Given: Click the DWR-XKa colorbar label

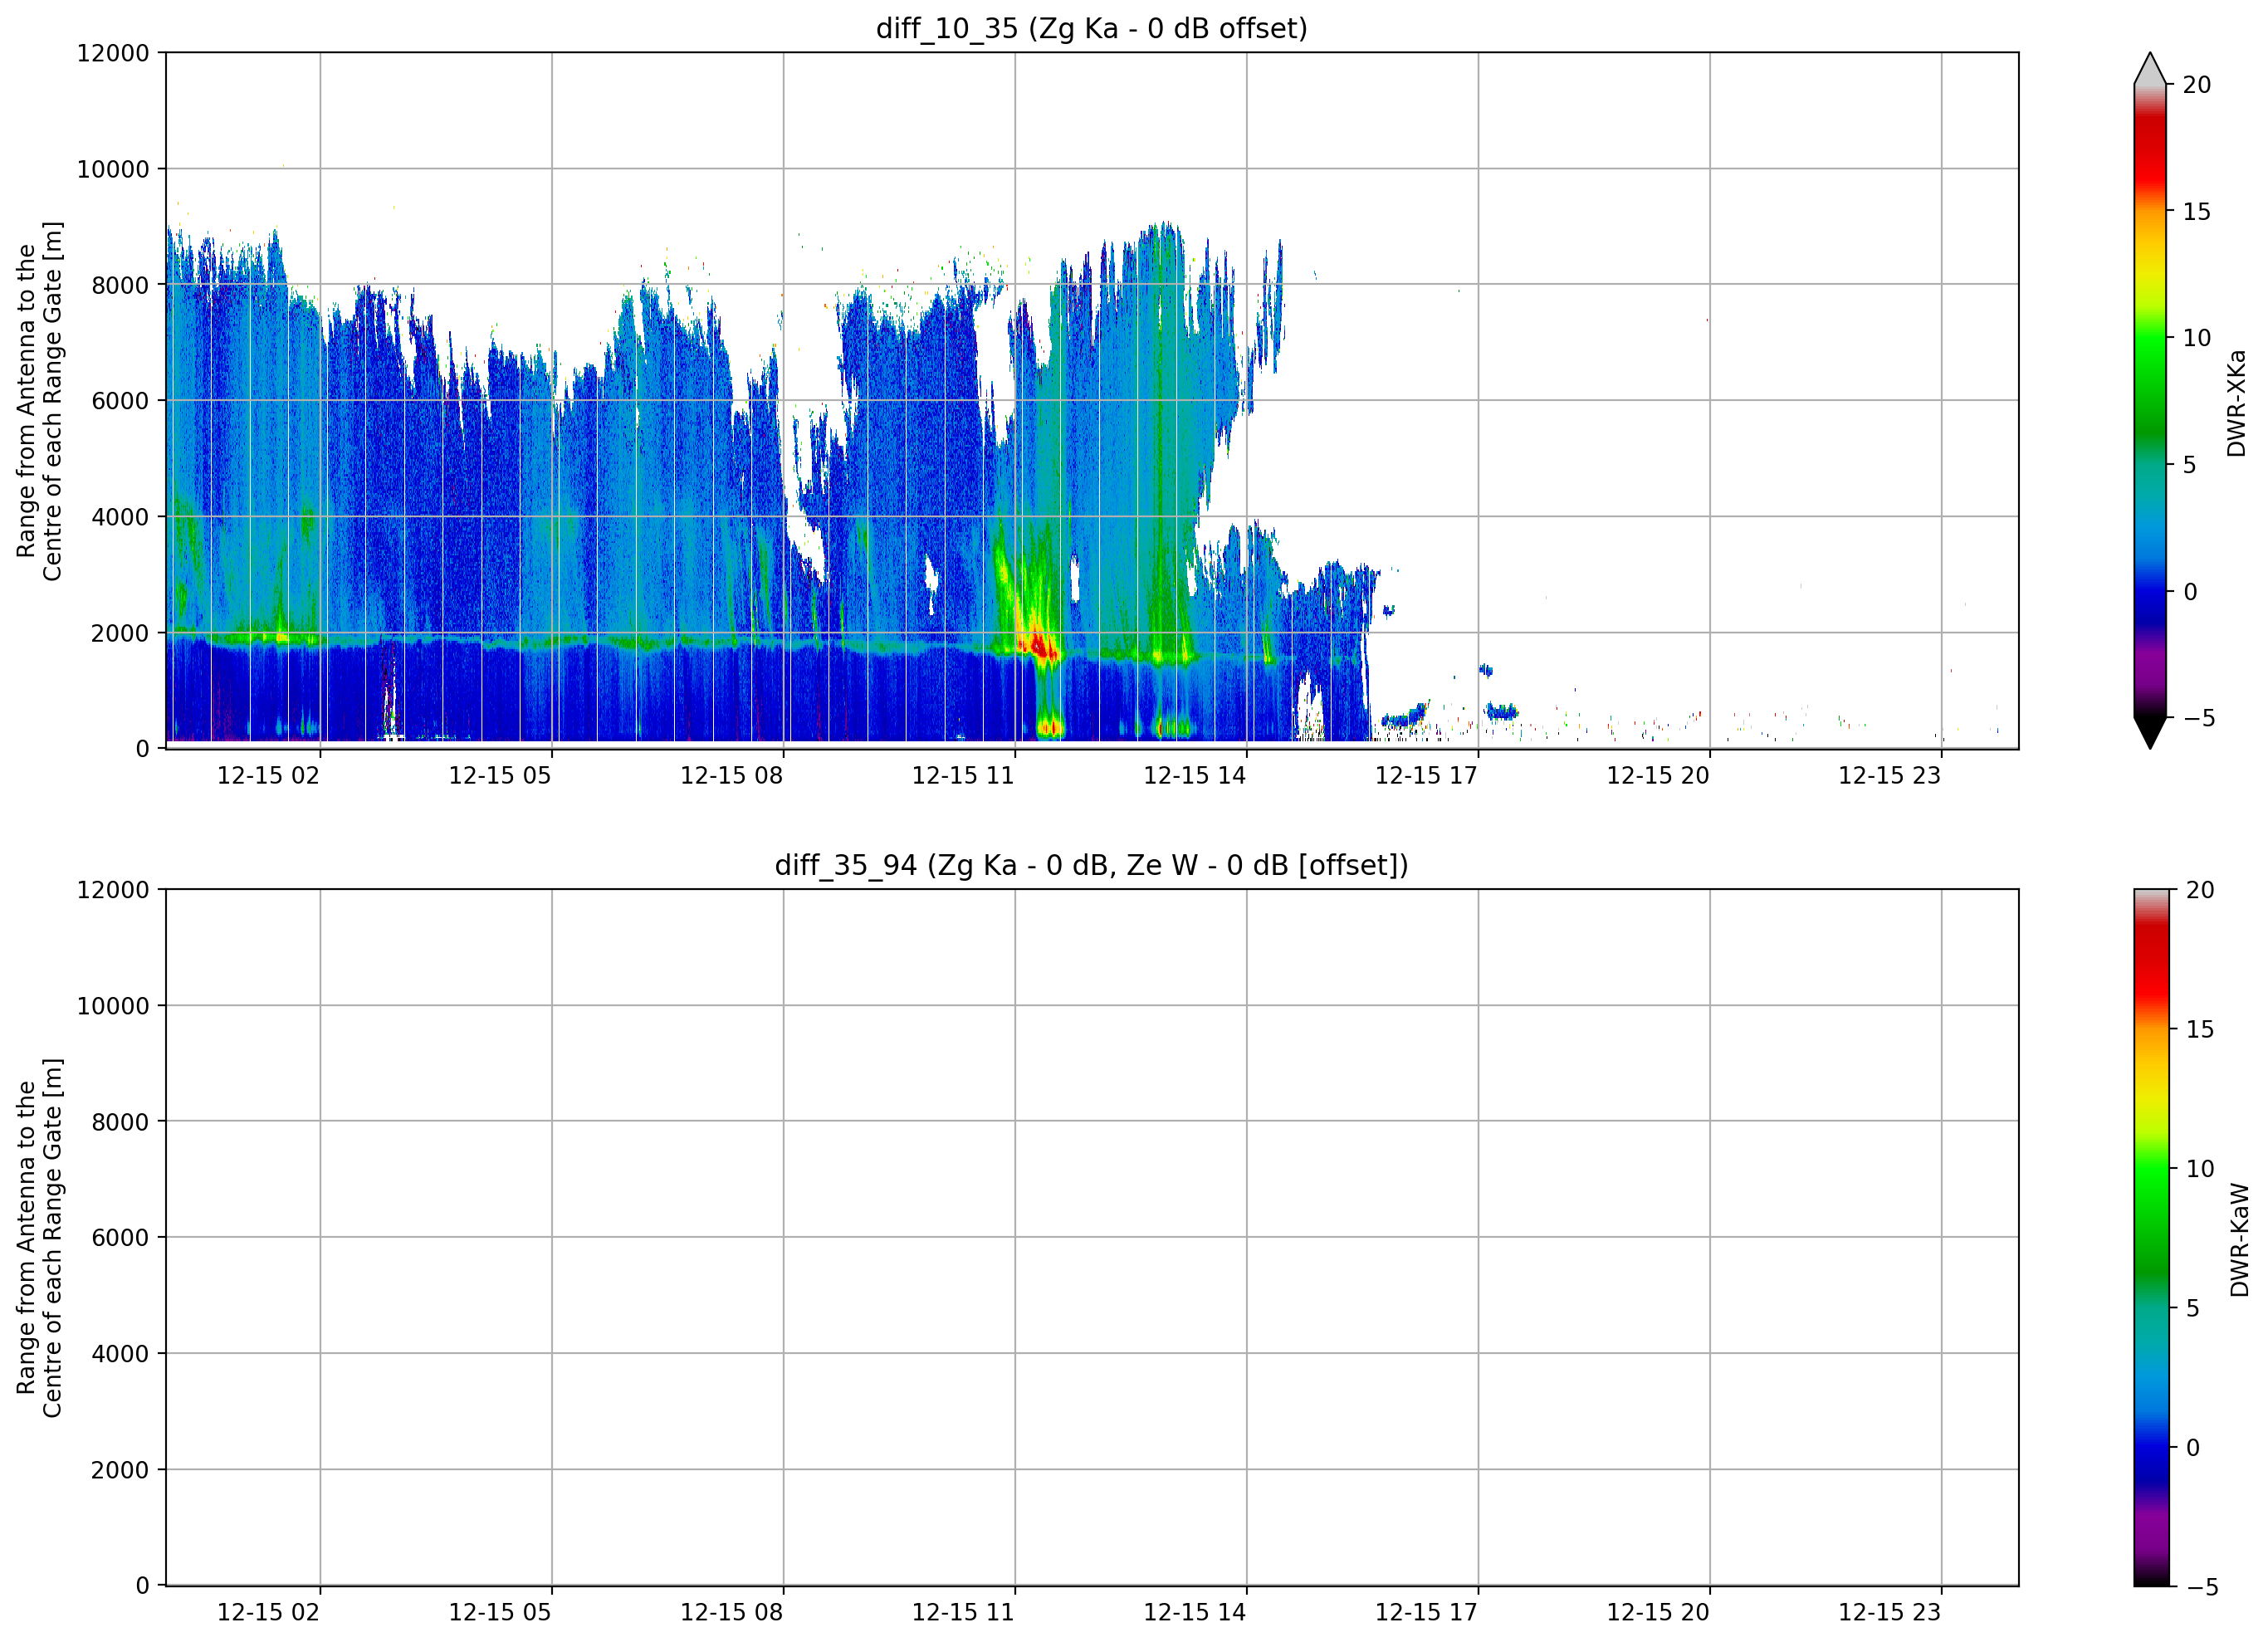Looking at the screenshot, I should [x=2236, y=403].
